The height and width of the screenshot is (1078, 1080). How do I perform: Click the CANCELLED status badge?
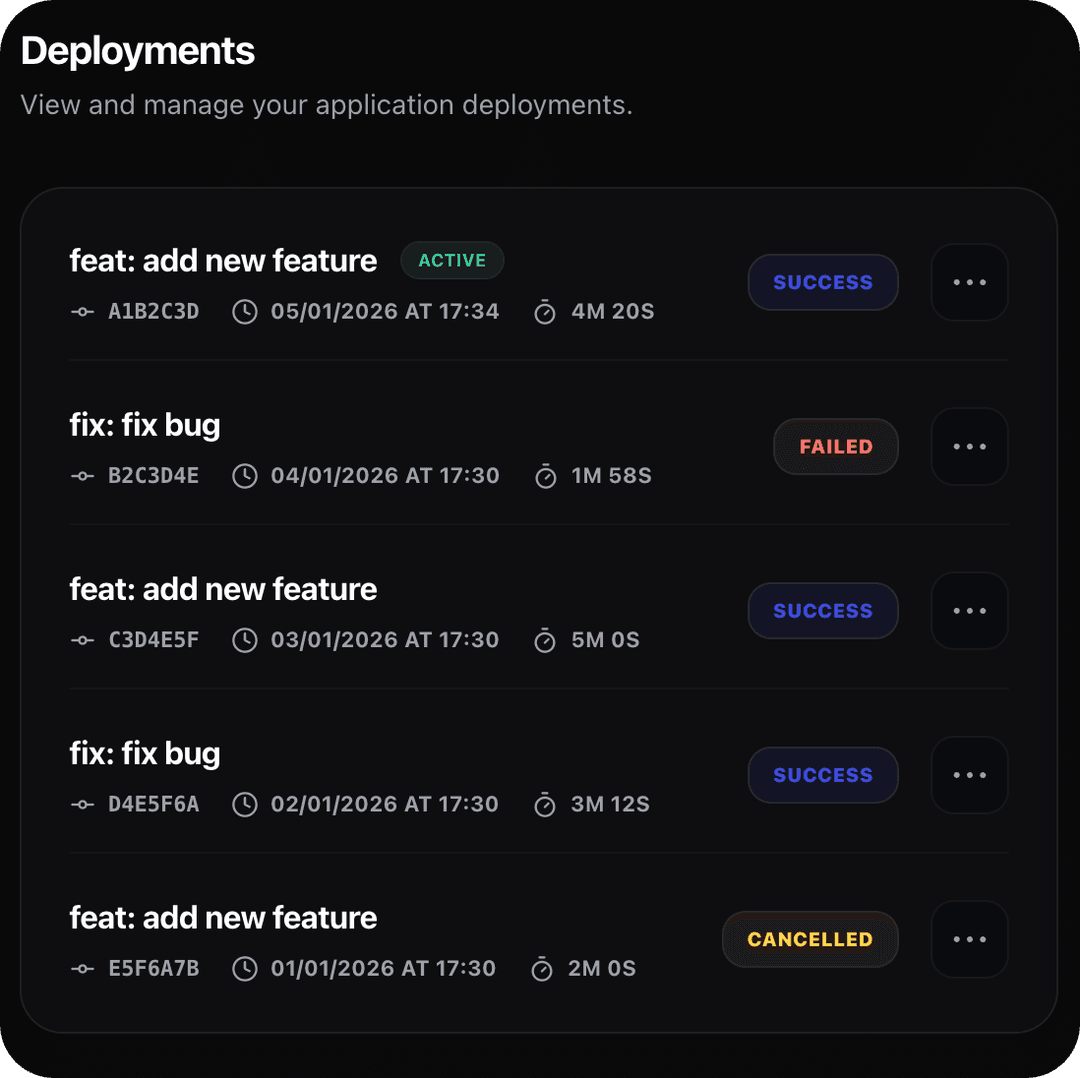pyautogui.click(x=810, y=939)
